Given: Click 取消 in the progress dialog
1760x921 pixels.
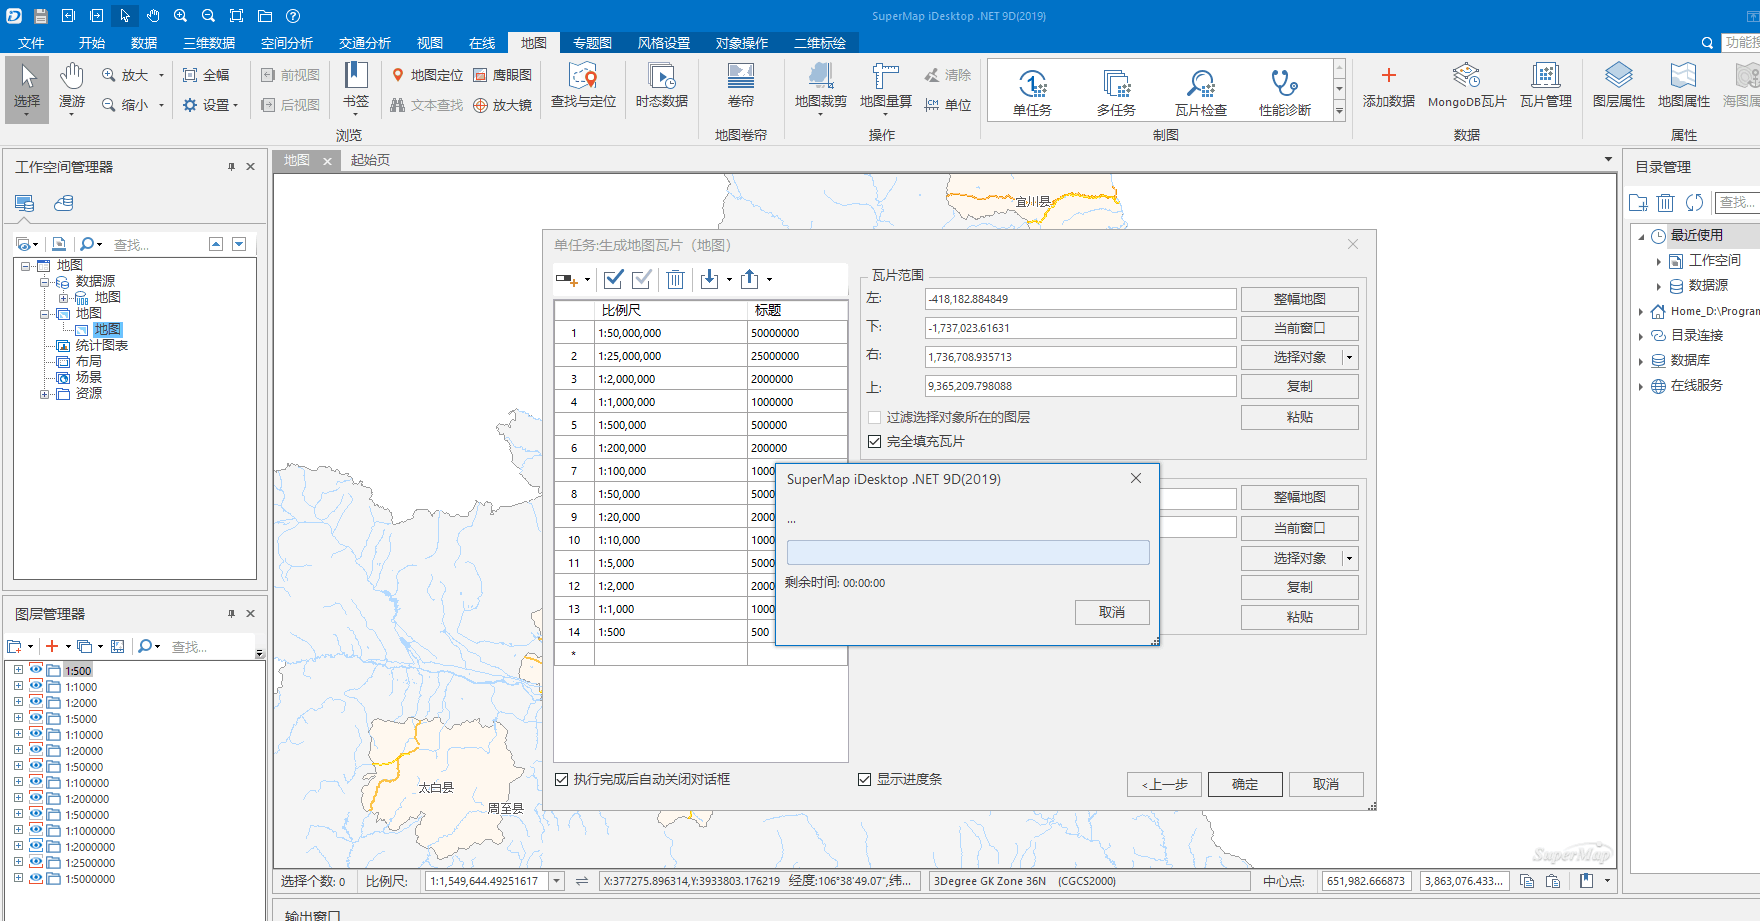Looking at the screenshot, I should (x=1112, y=613).
